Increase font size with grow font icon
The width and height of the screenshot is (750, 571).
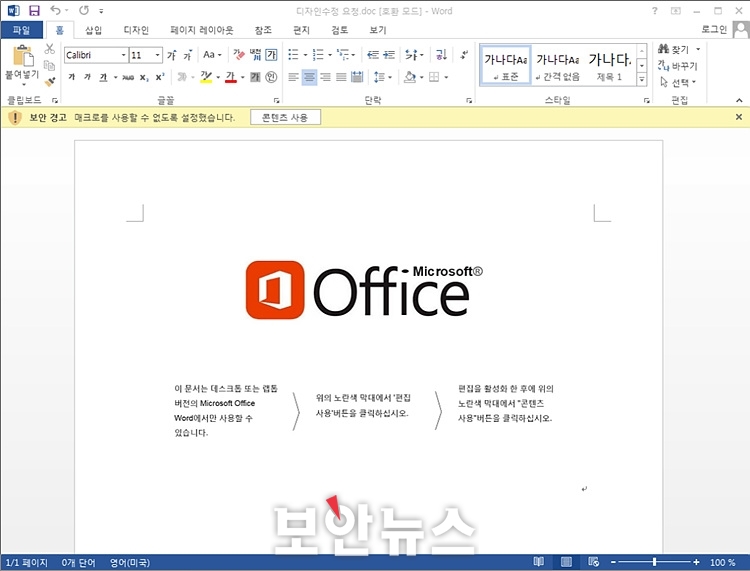(172, 55)
